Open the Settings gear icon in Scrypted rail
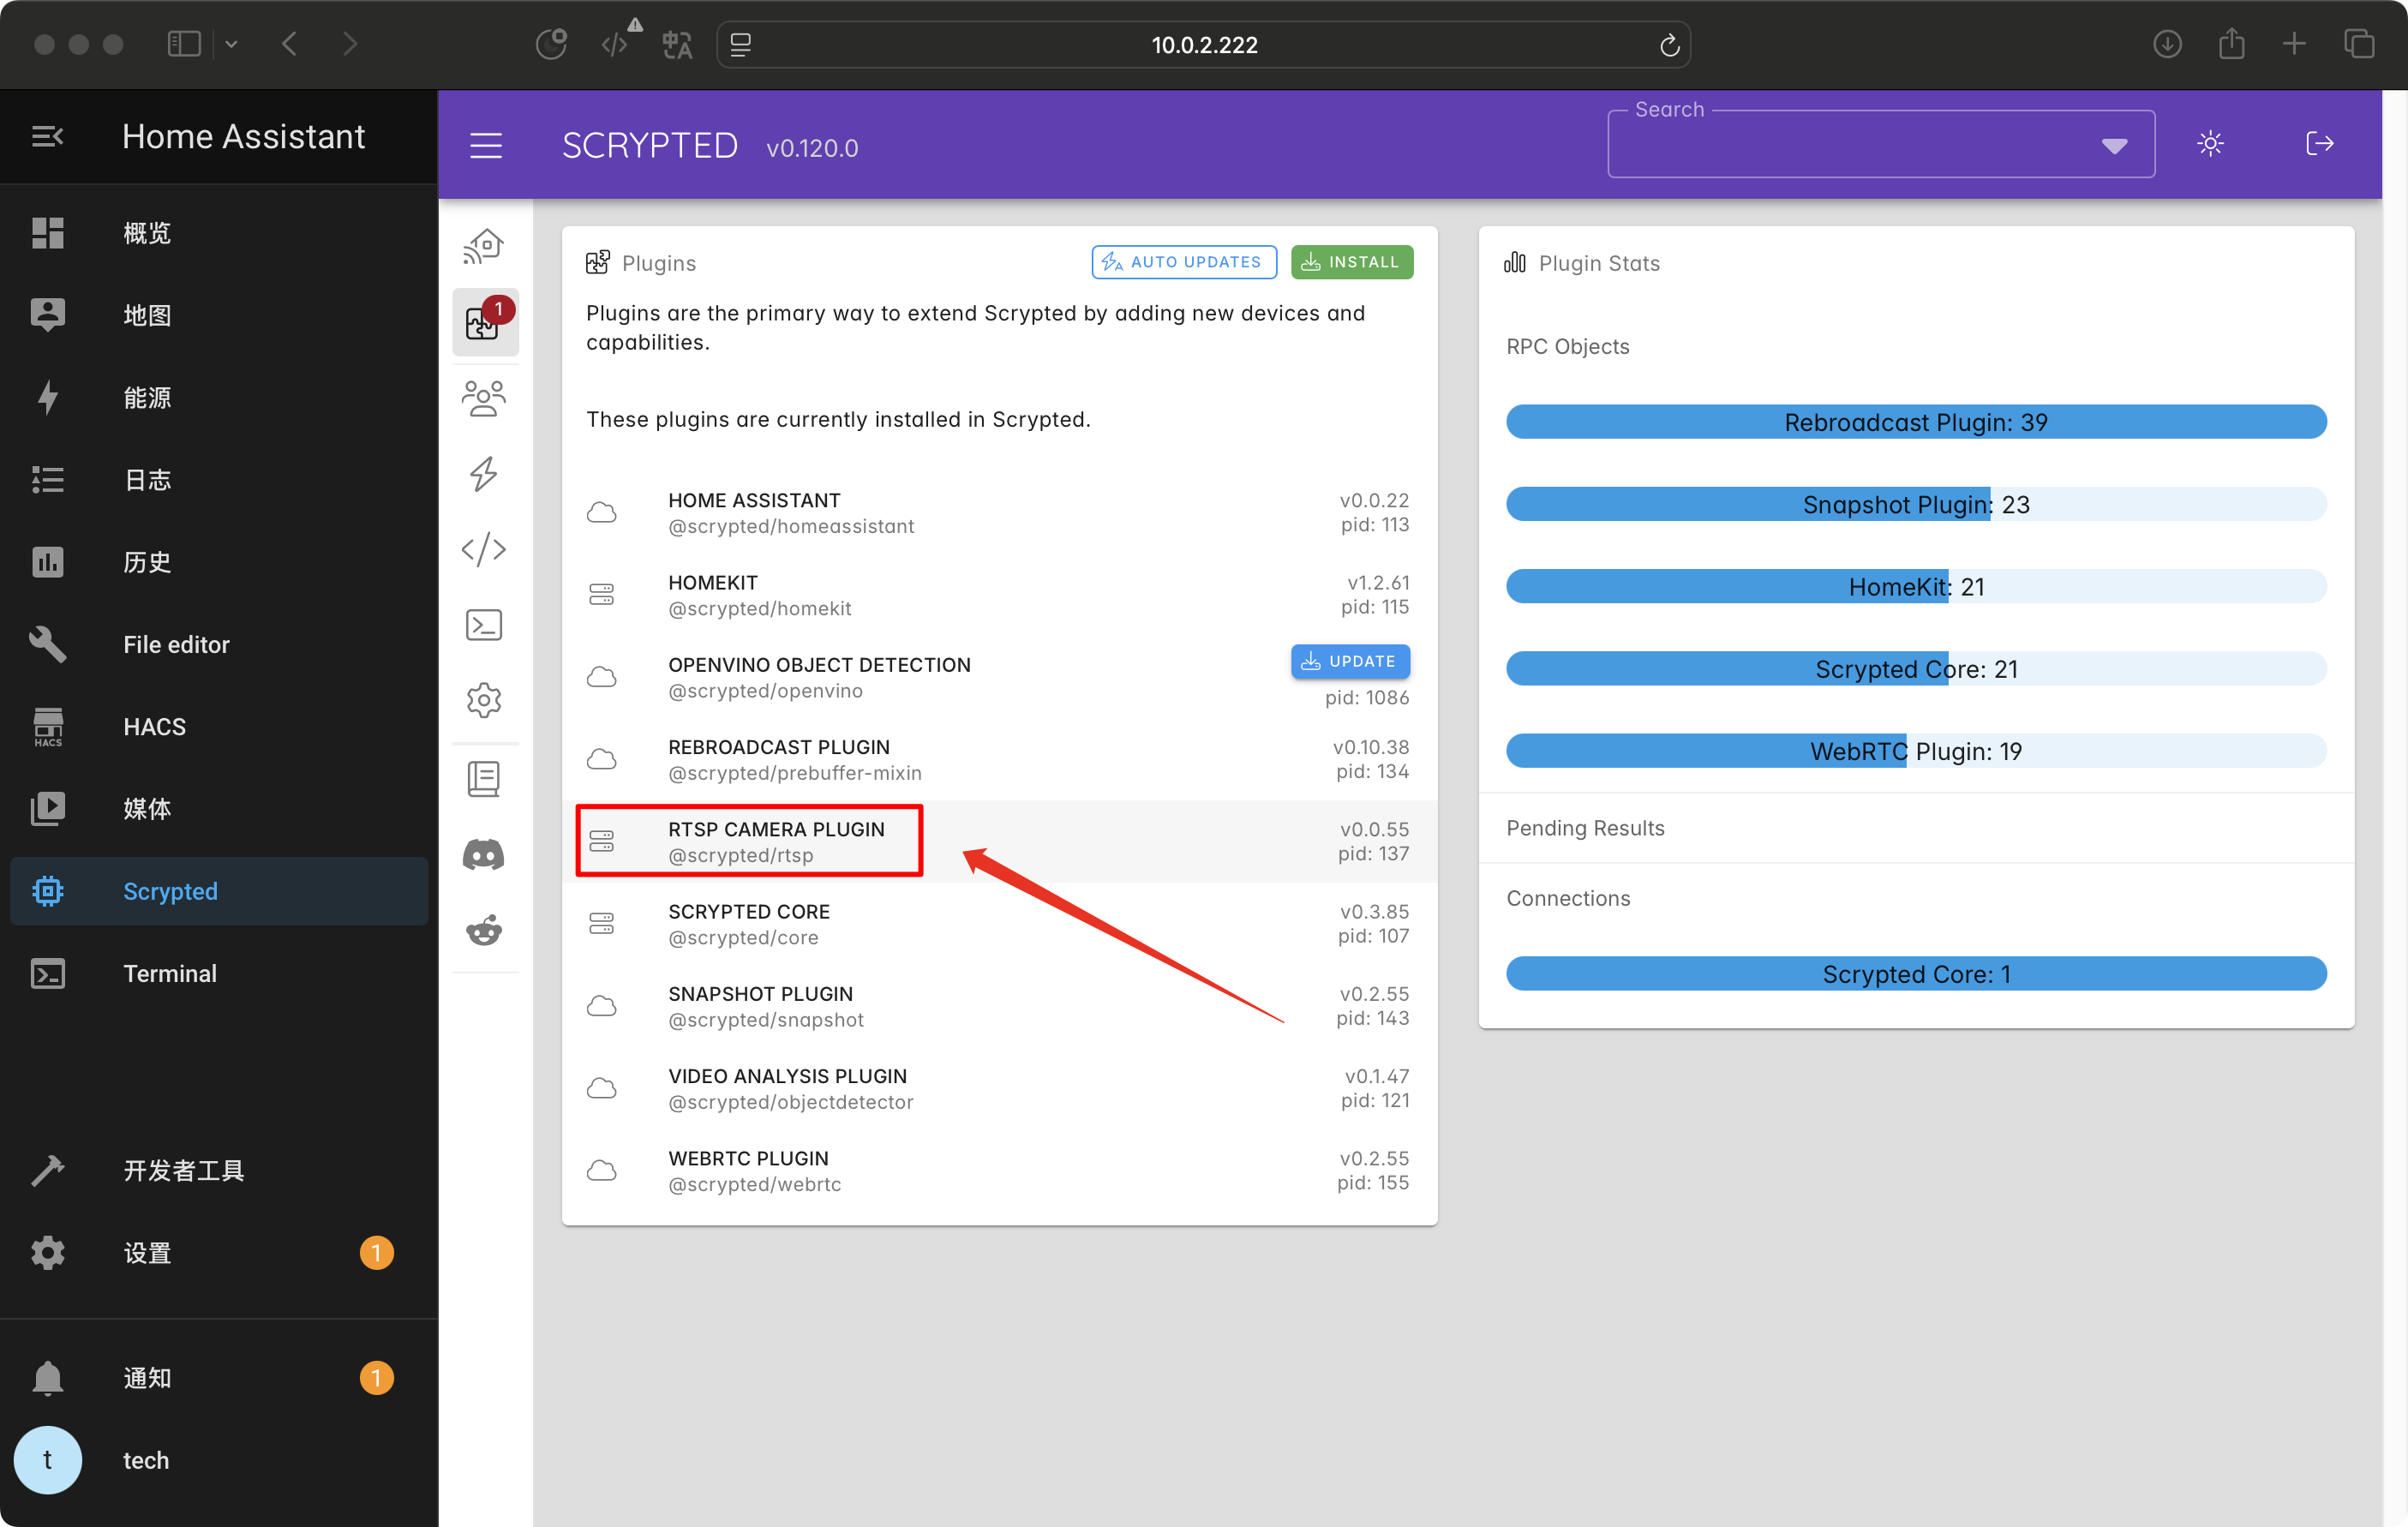Image resolution: width=2408 pixels, height=1527 pixels. 485,700
